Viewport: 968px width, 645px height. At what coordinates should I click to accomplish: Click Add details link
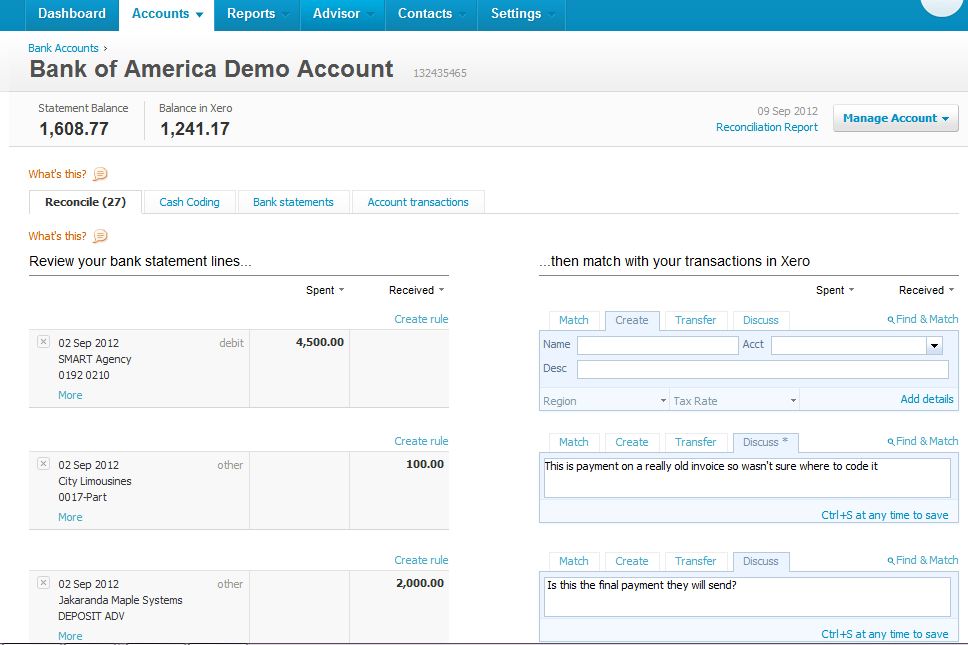927,399
